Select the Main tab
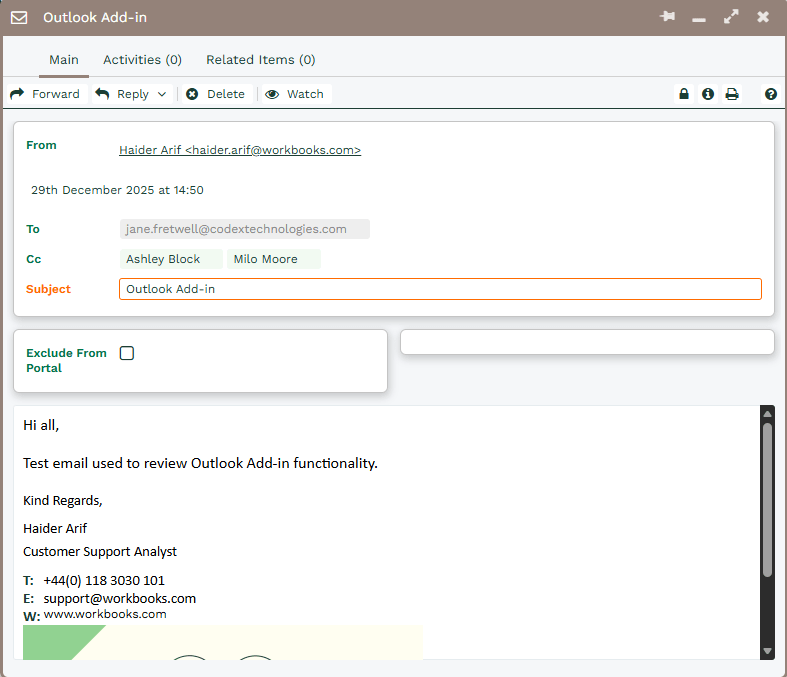Image resolution: width=787 pixels, height=677 pixels. click(64, 60)
